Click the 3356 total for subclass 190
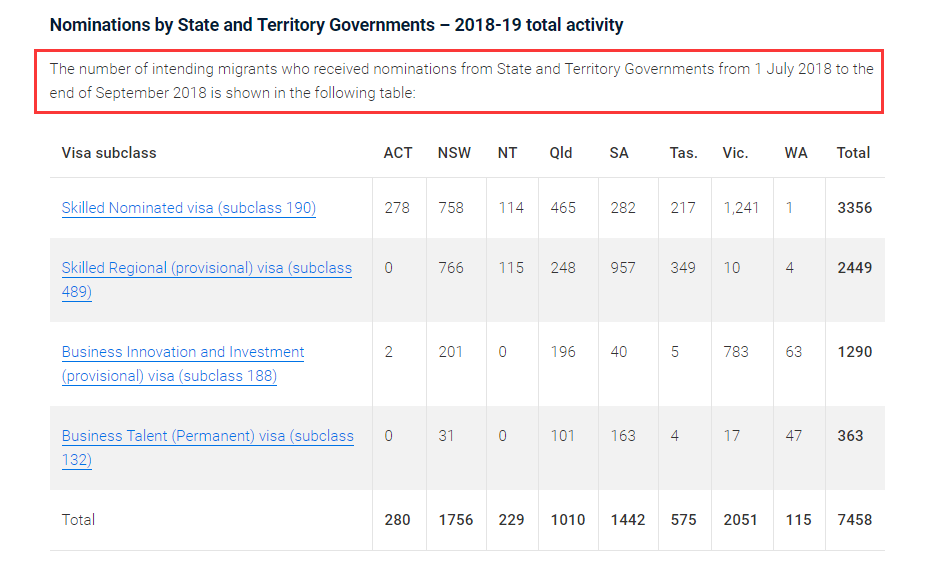 coord(854,208)
